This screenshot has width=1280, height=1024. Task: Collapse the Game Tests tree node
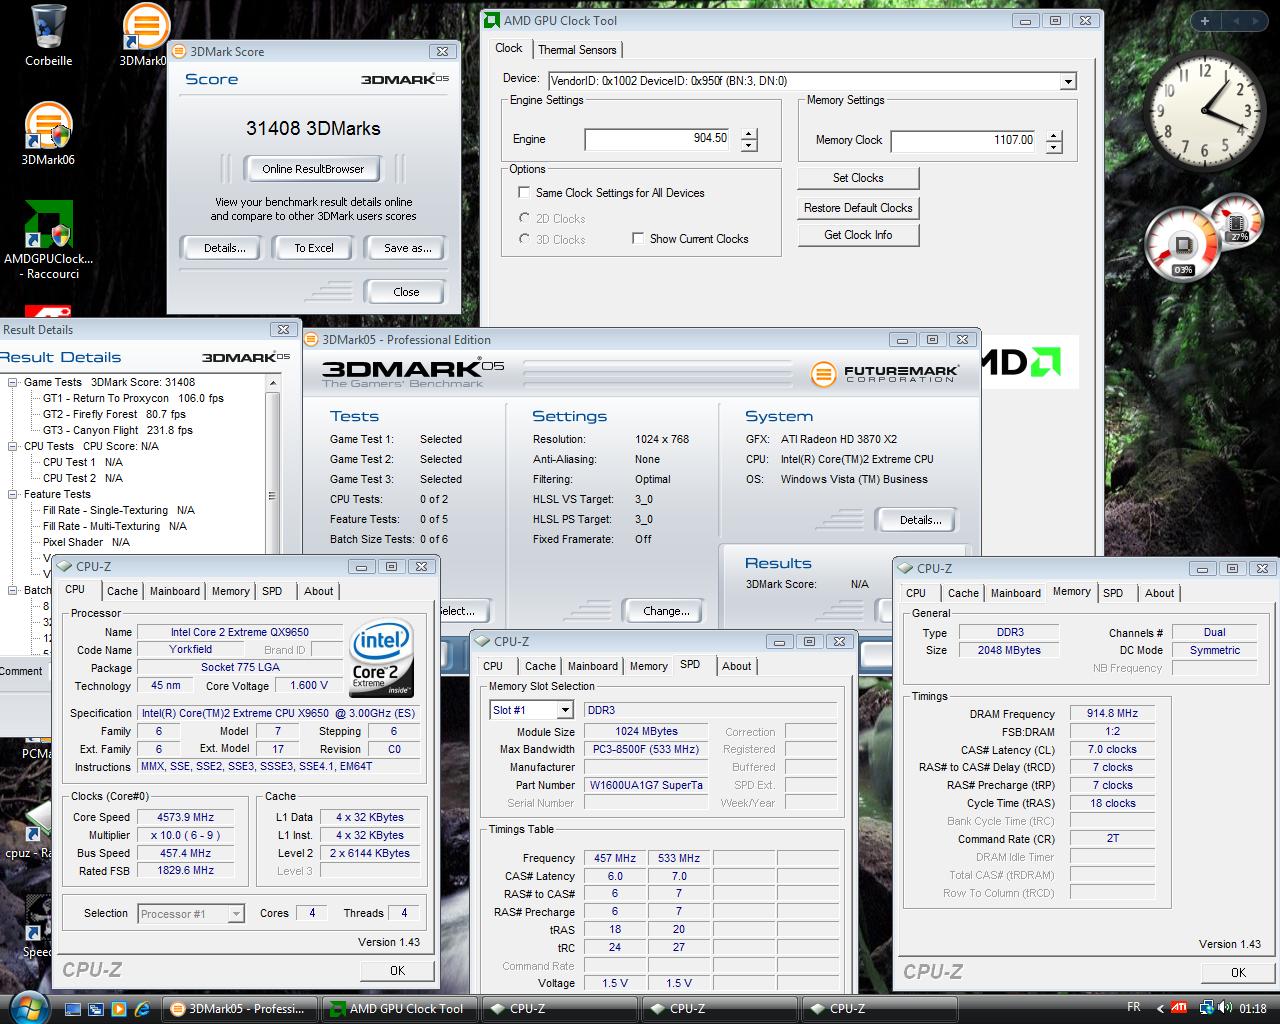(13, 382)
